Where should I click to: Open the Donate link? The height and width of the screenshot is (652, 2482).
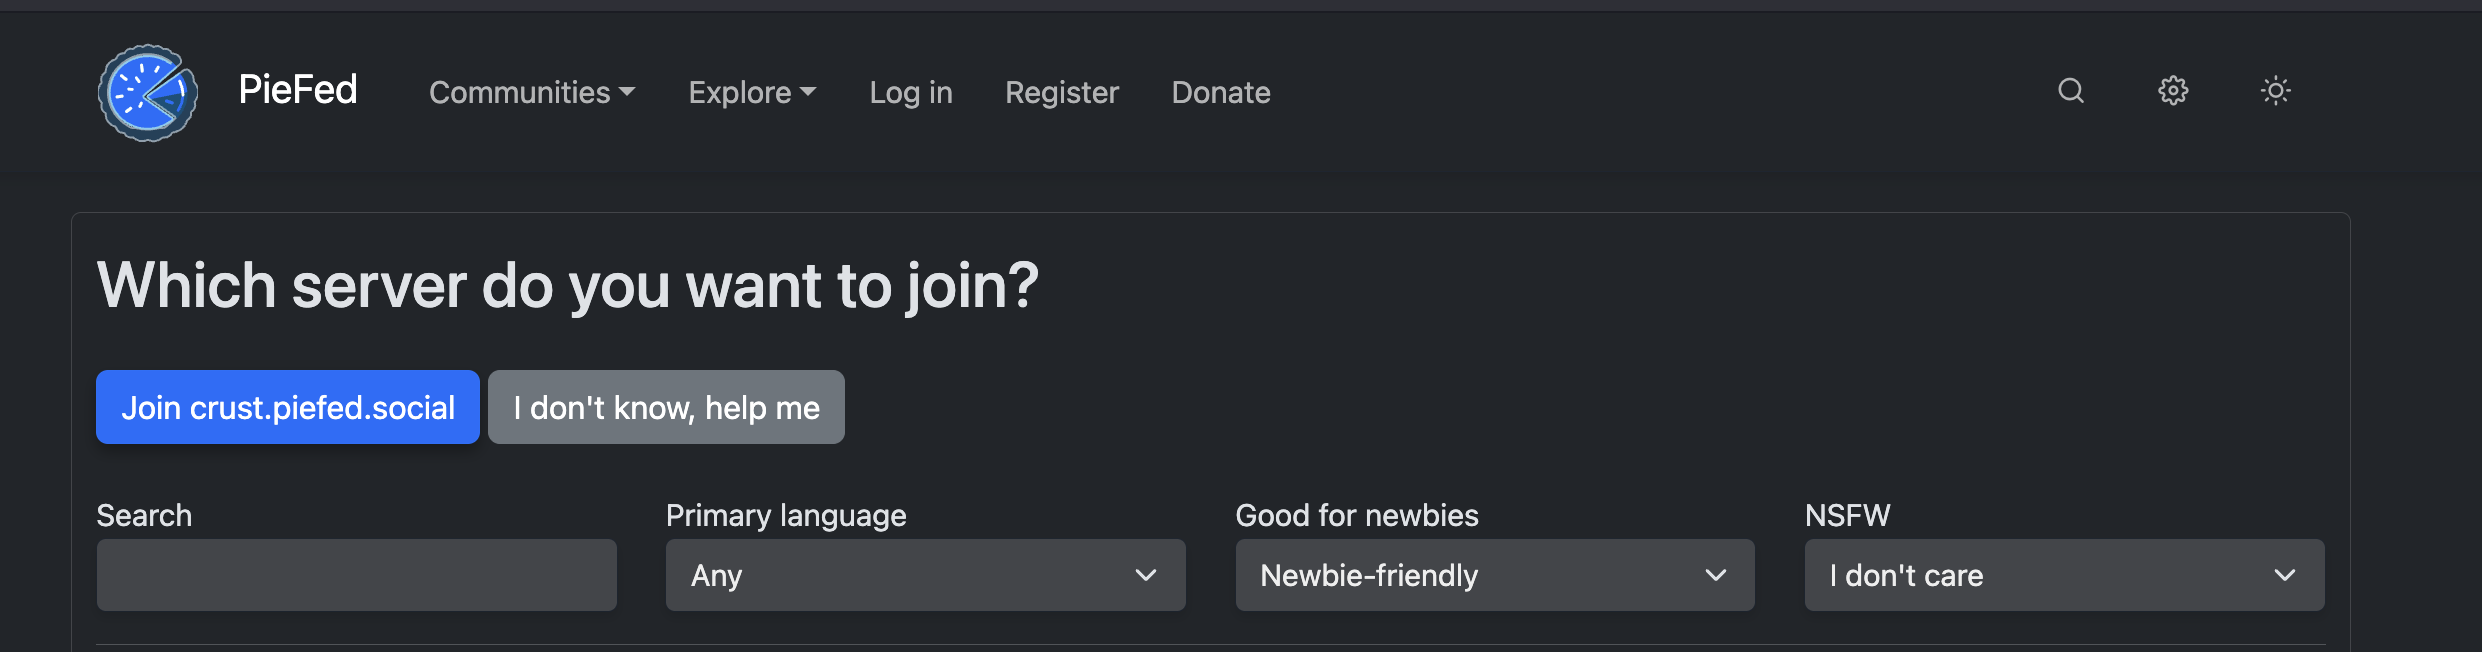click(x=1221, y=92)
